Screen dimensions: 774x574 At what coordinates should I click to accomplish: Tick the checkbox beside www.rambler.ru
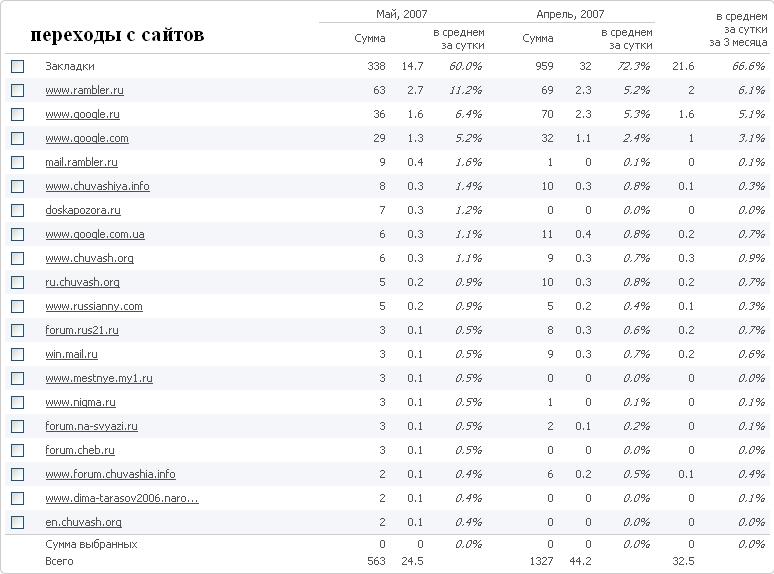(17, 90)
